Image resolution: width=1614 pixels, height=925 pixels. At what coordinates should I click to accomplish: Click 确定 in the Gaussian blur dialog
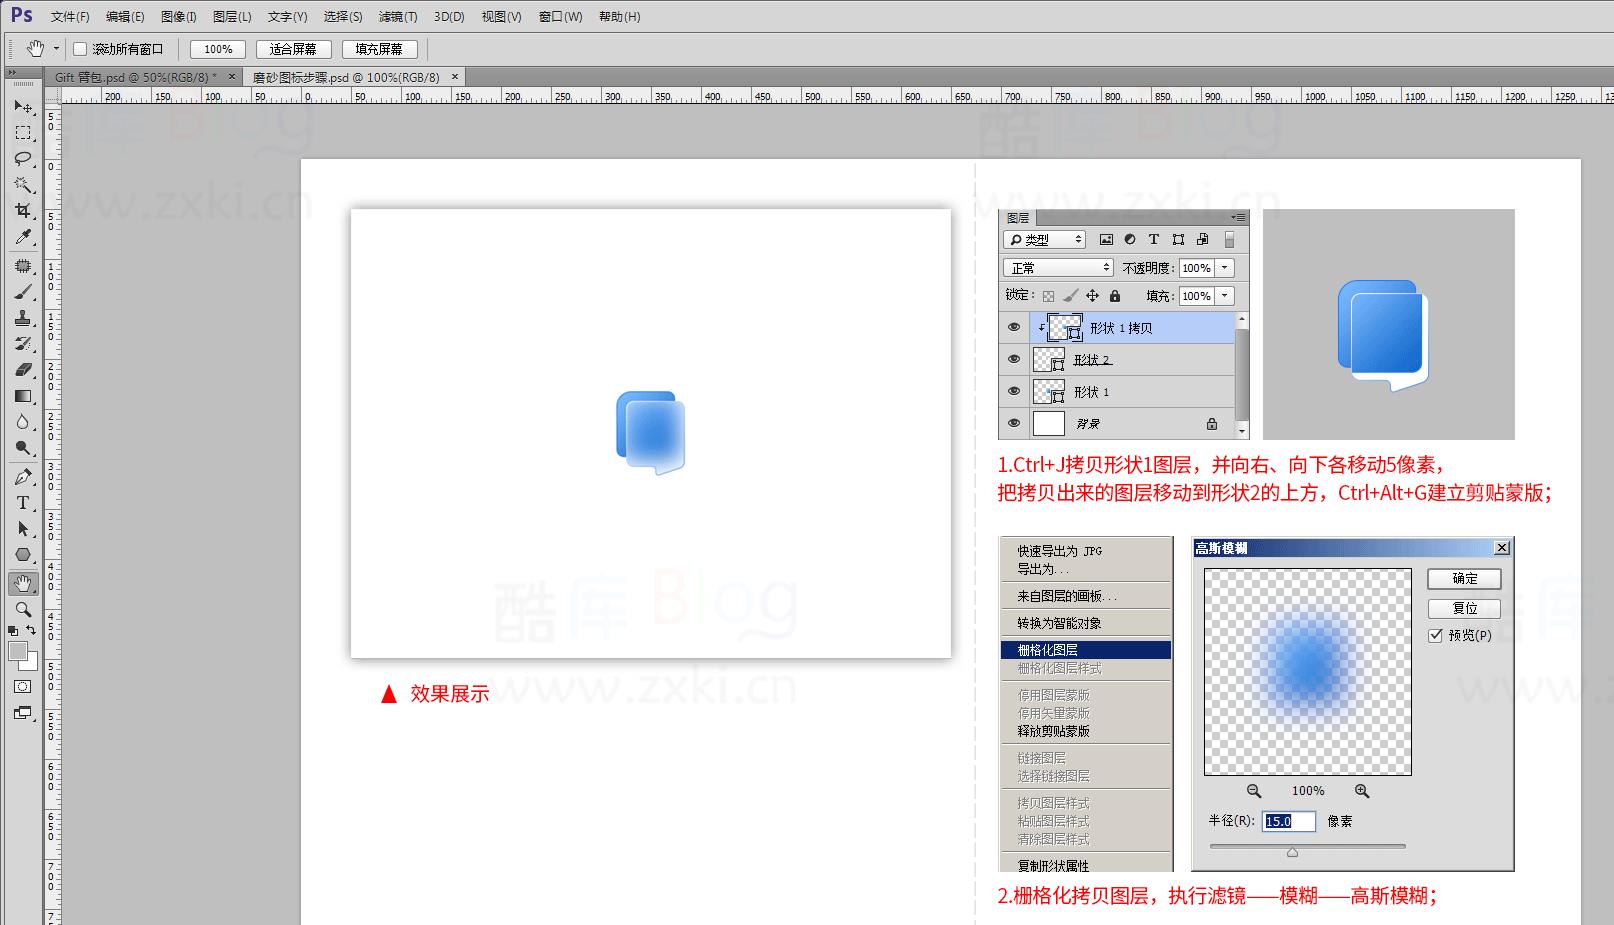tap(1463, 578)
